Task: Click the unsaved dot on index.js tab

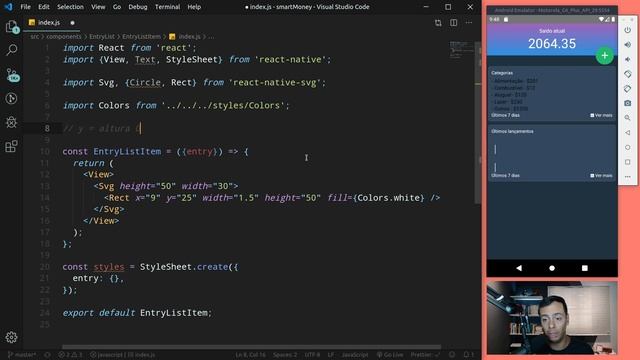Action: [72, 23]
